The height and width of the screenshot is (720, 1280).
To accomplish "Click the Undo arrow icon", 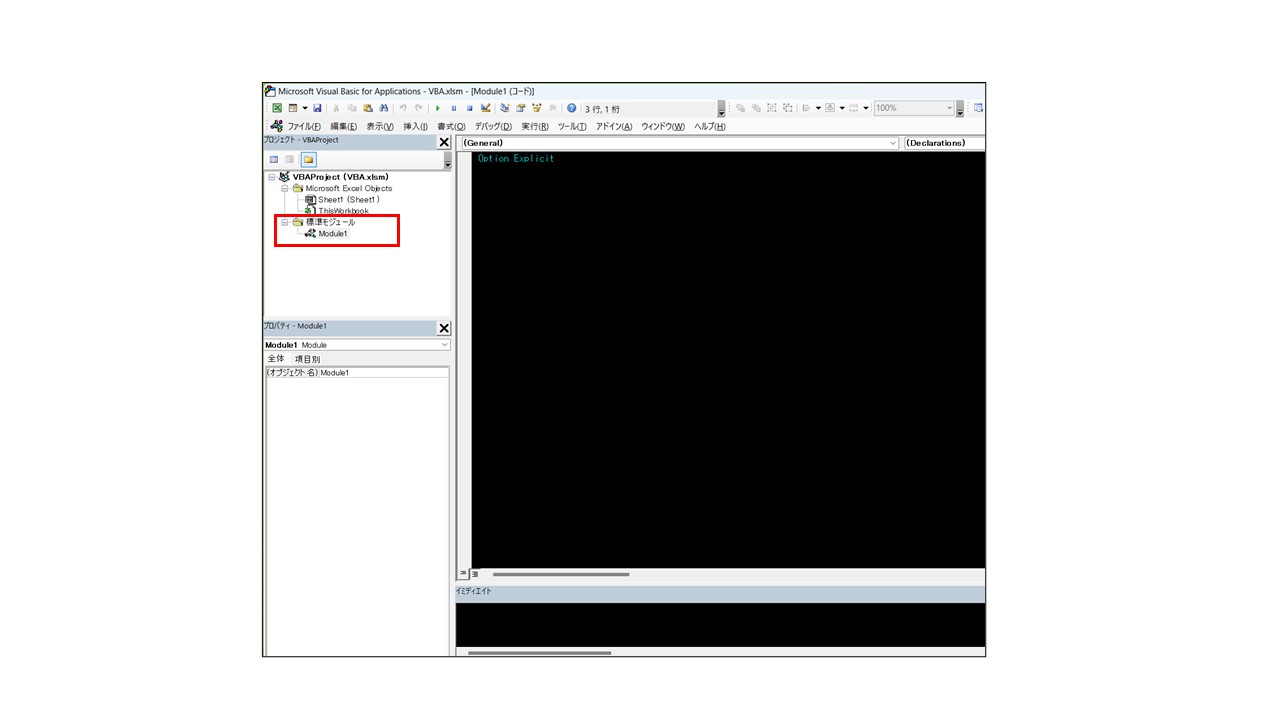I will pyautogui.click(x=403, y=108).
